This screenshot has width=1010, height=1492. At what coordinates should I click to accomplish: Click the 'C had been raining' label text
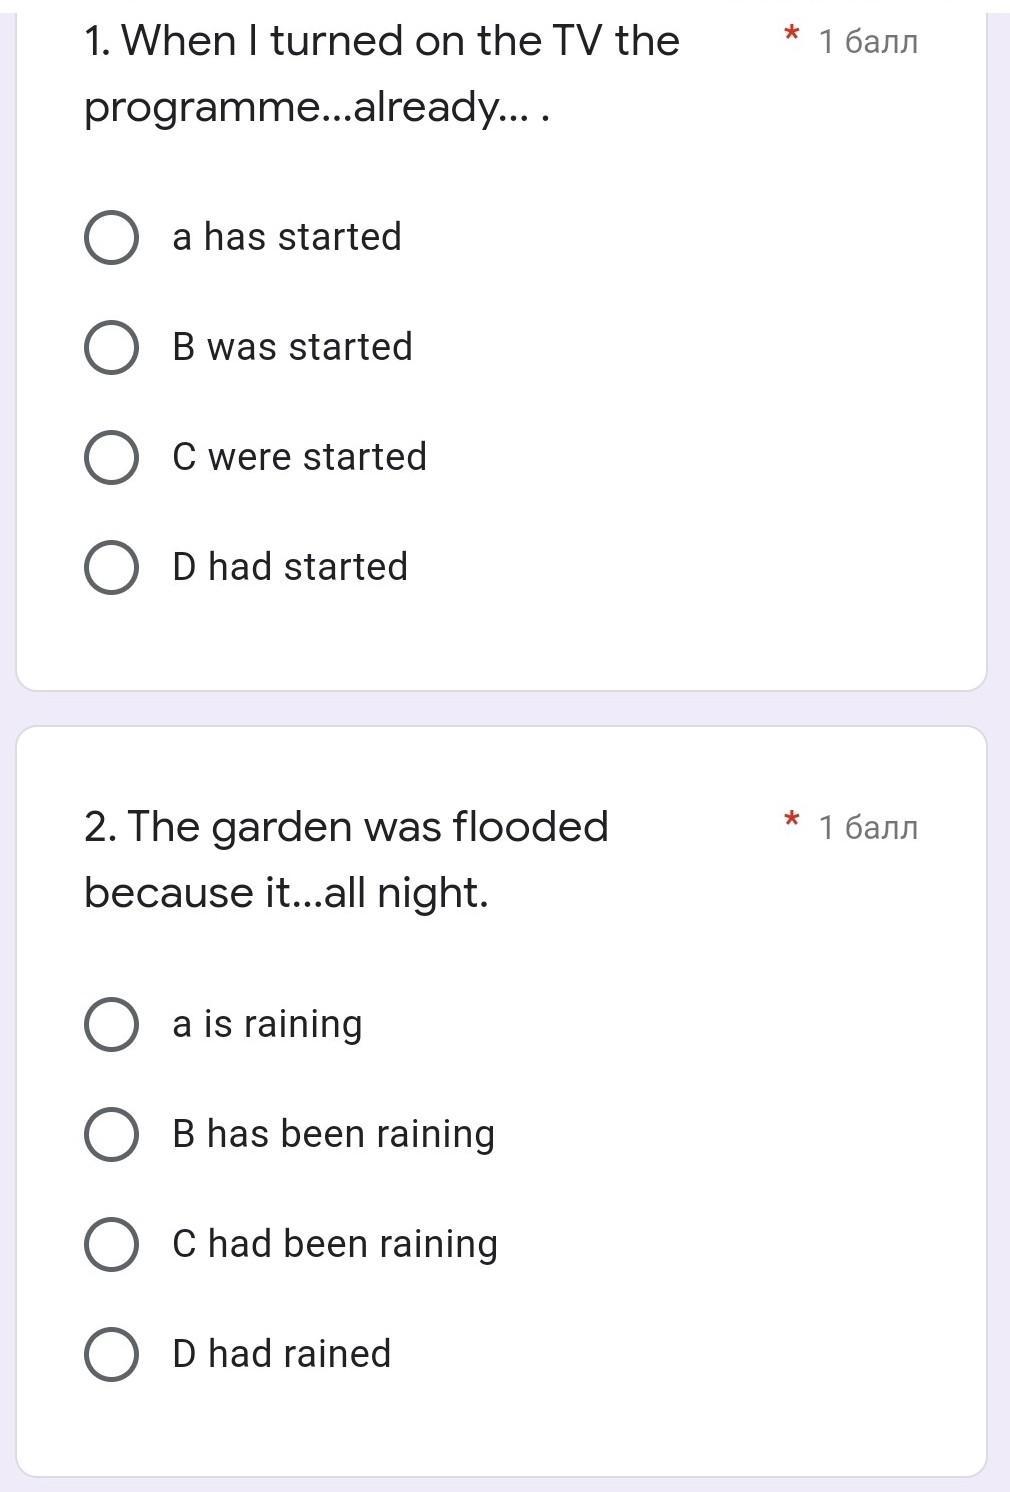click(x=335, y=1244)
